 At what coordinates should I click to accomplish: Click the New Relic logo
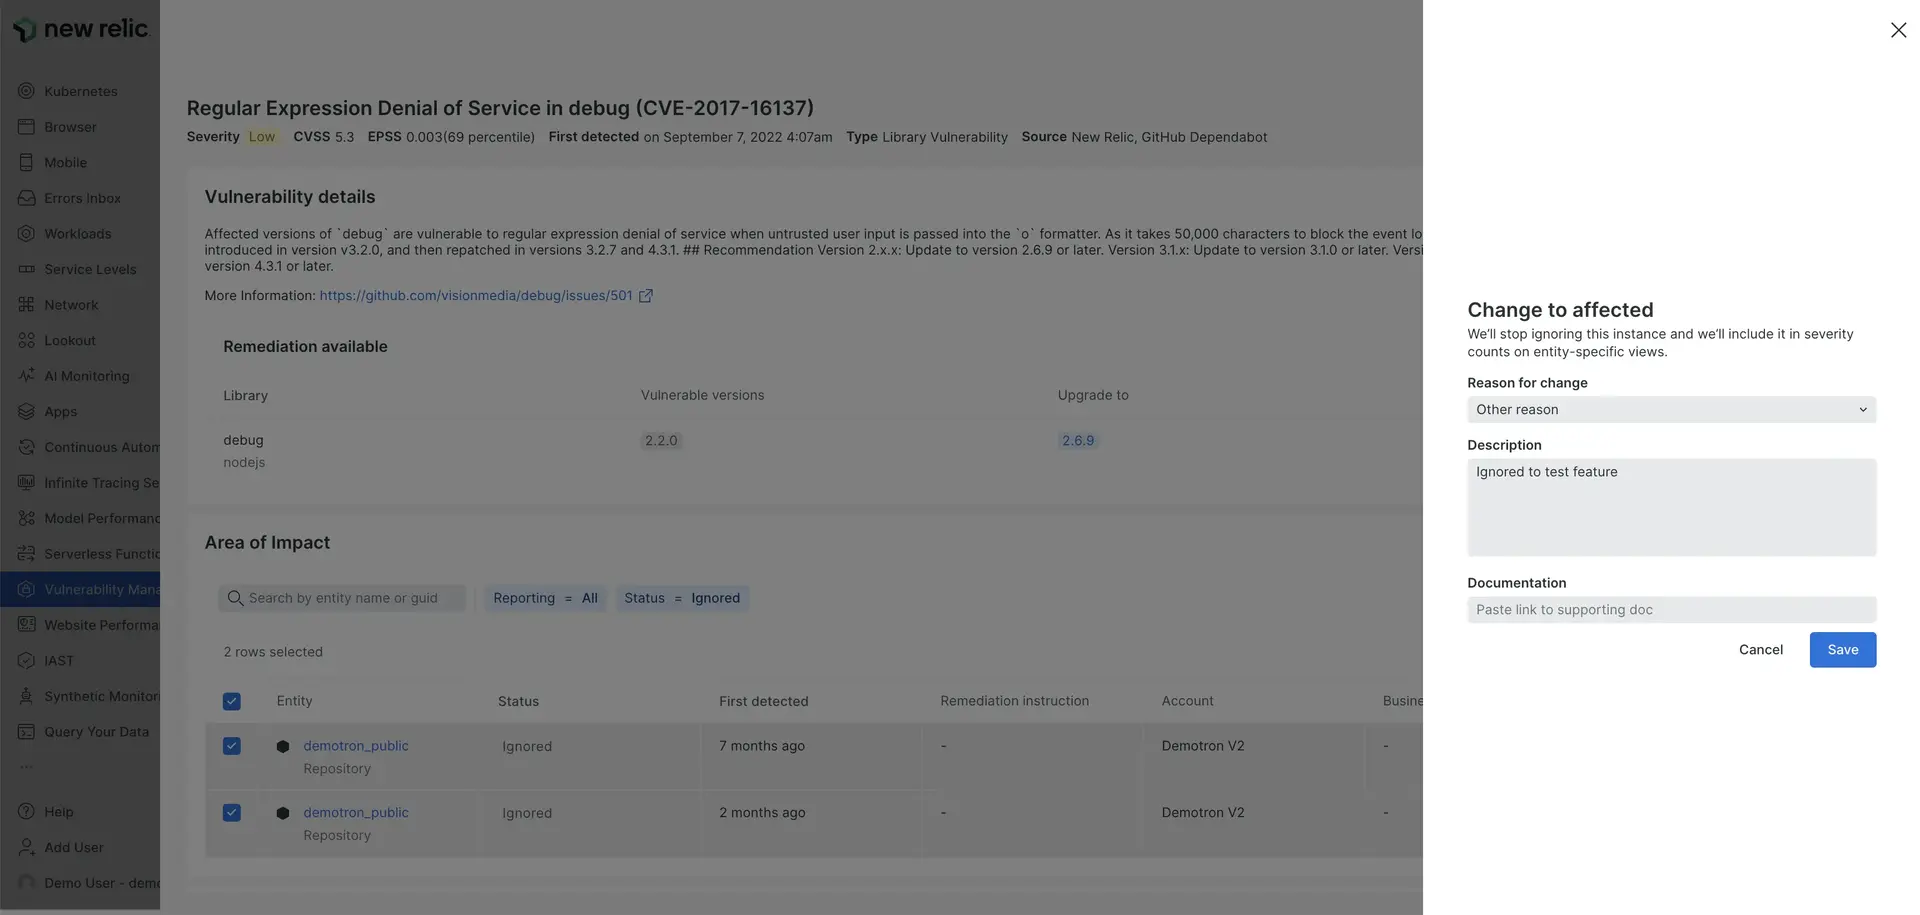tap(80, 29)
